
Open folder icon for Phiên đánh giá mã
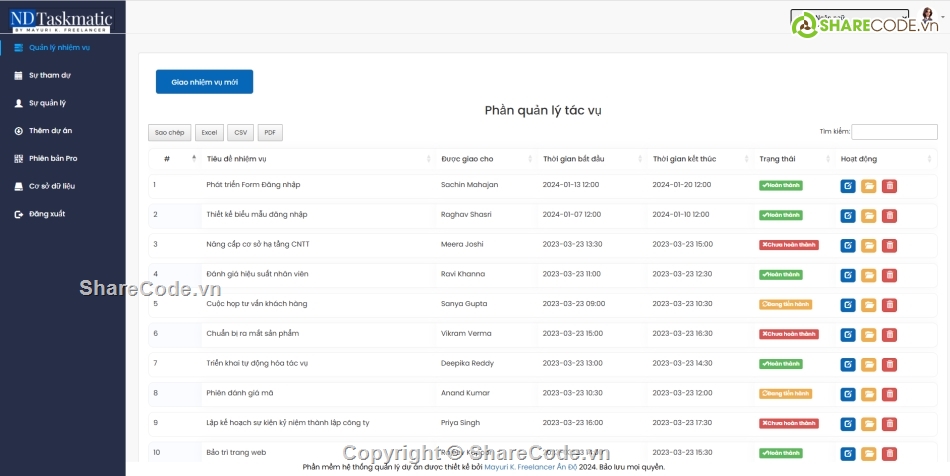[x=869, y=394]
